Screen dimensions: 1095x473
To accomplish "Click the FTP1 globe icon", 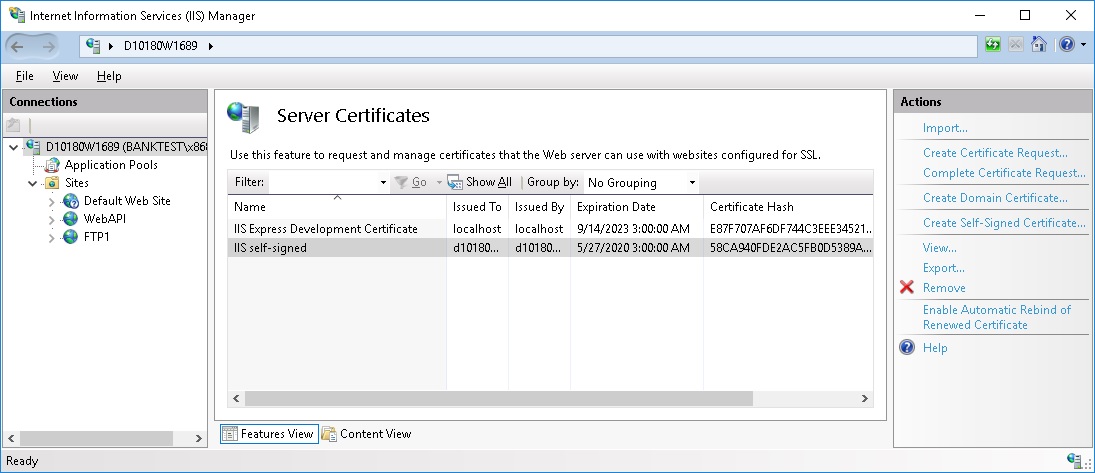I will point(71,237).
